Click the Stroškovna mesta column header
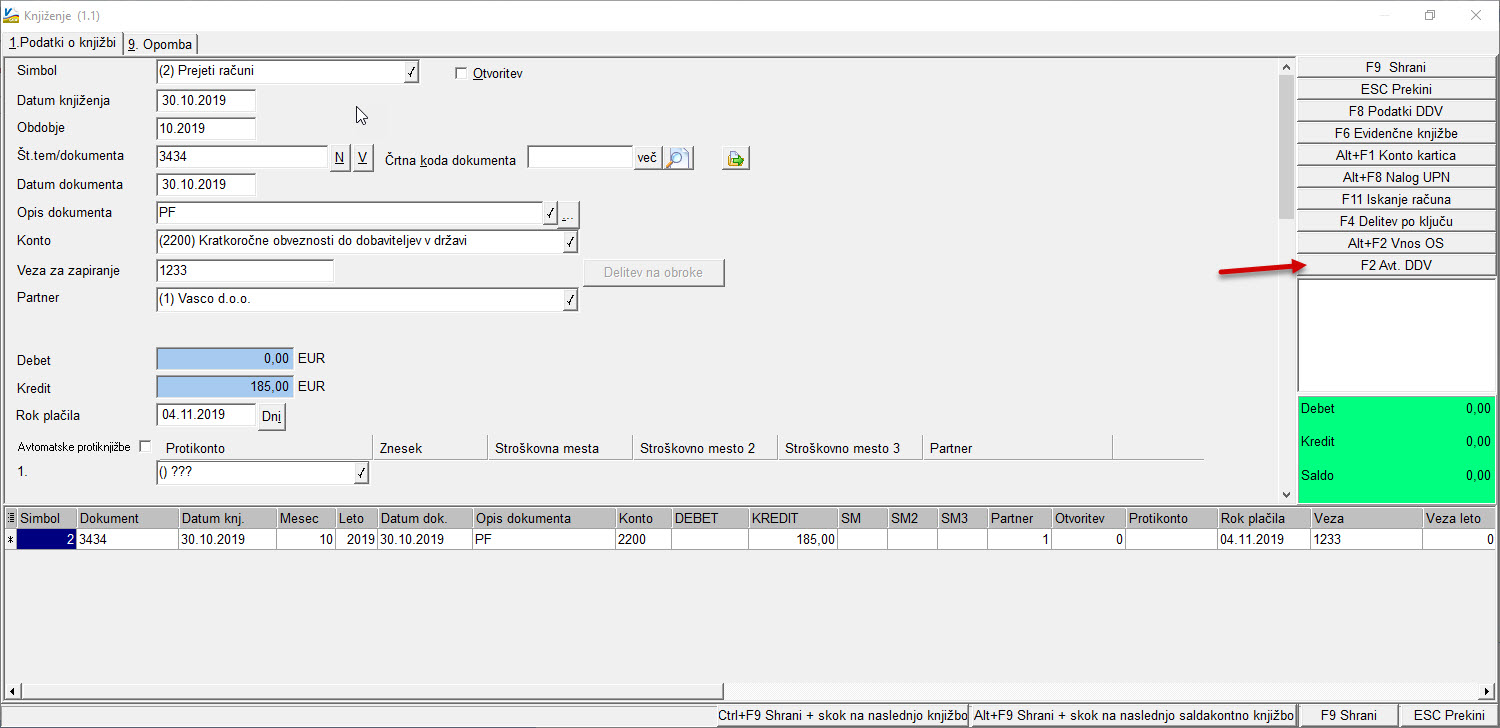 [560, 448]
